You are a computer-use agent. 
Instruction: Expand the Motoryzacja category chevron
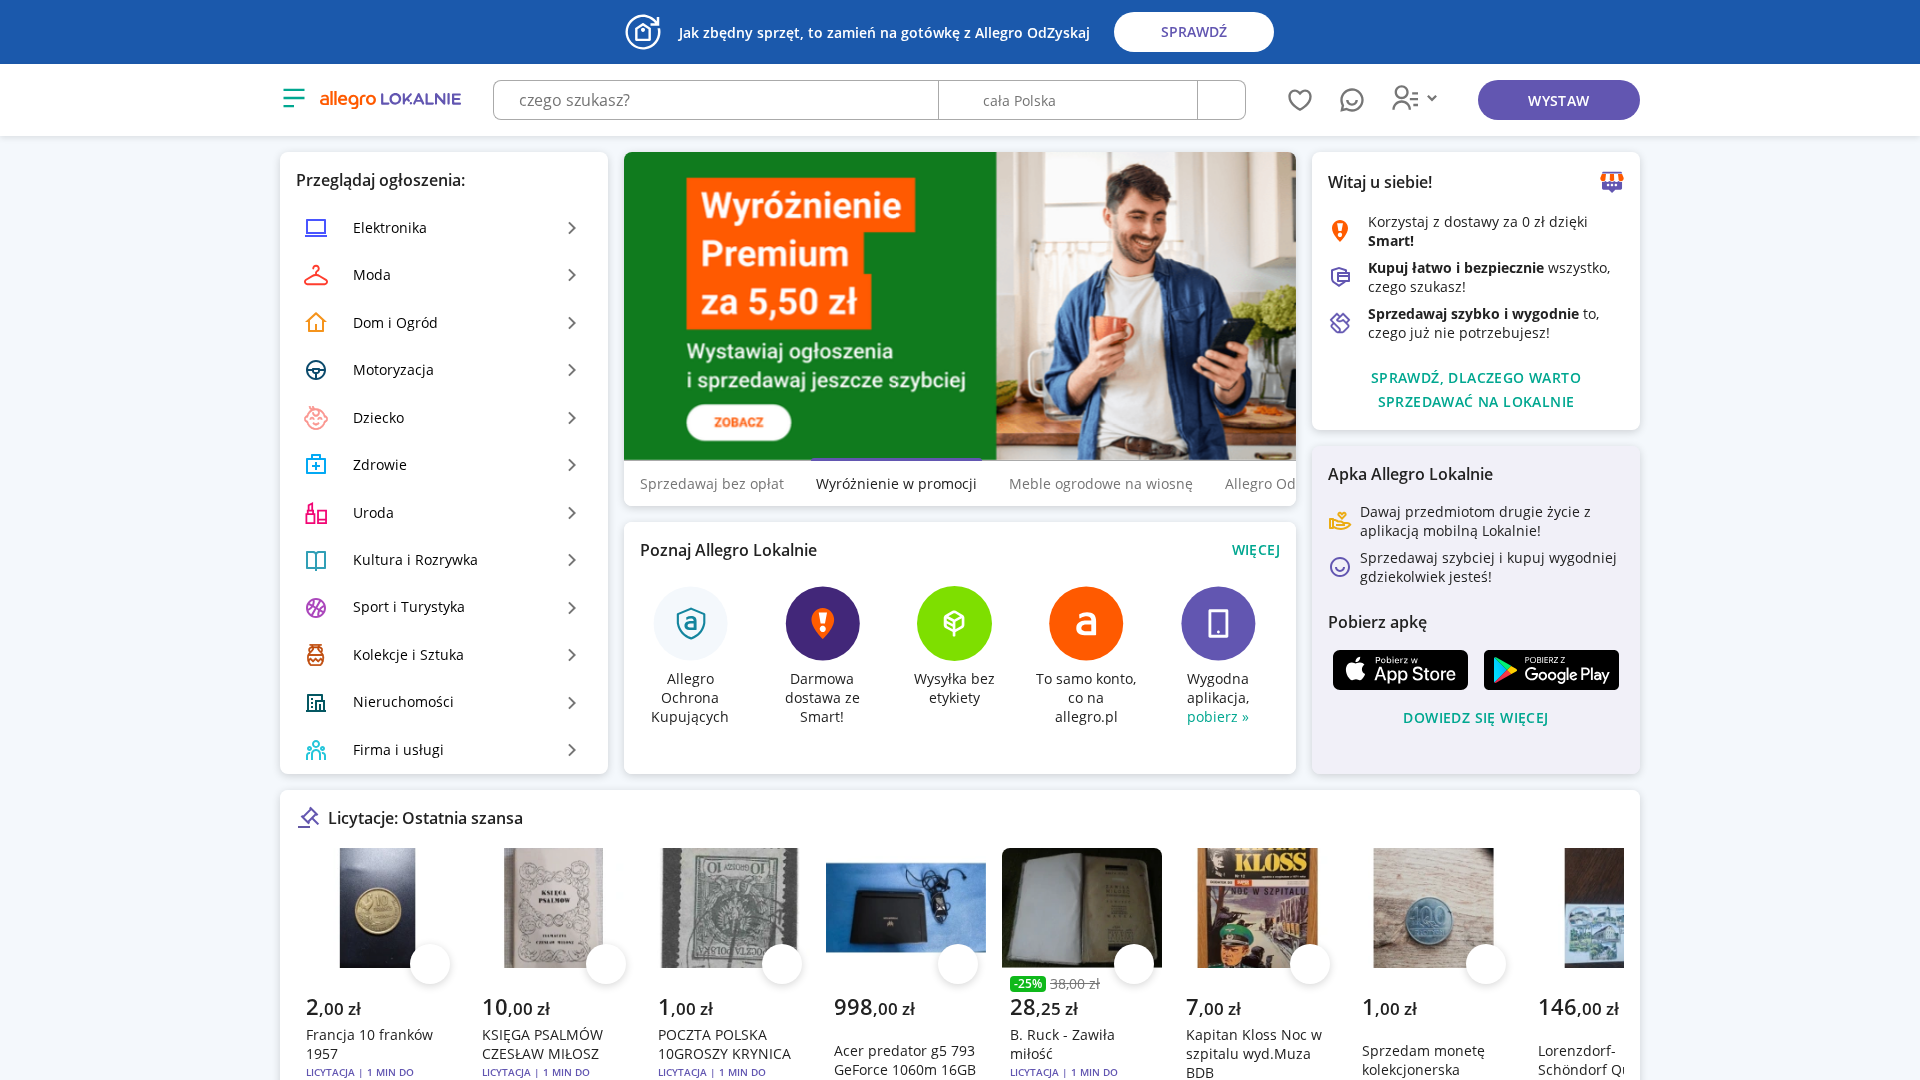pyautogui.click(x=572, y=370)
